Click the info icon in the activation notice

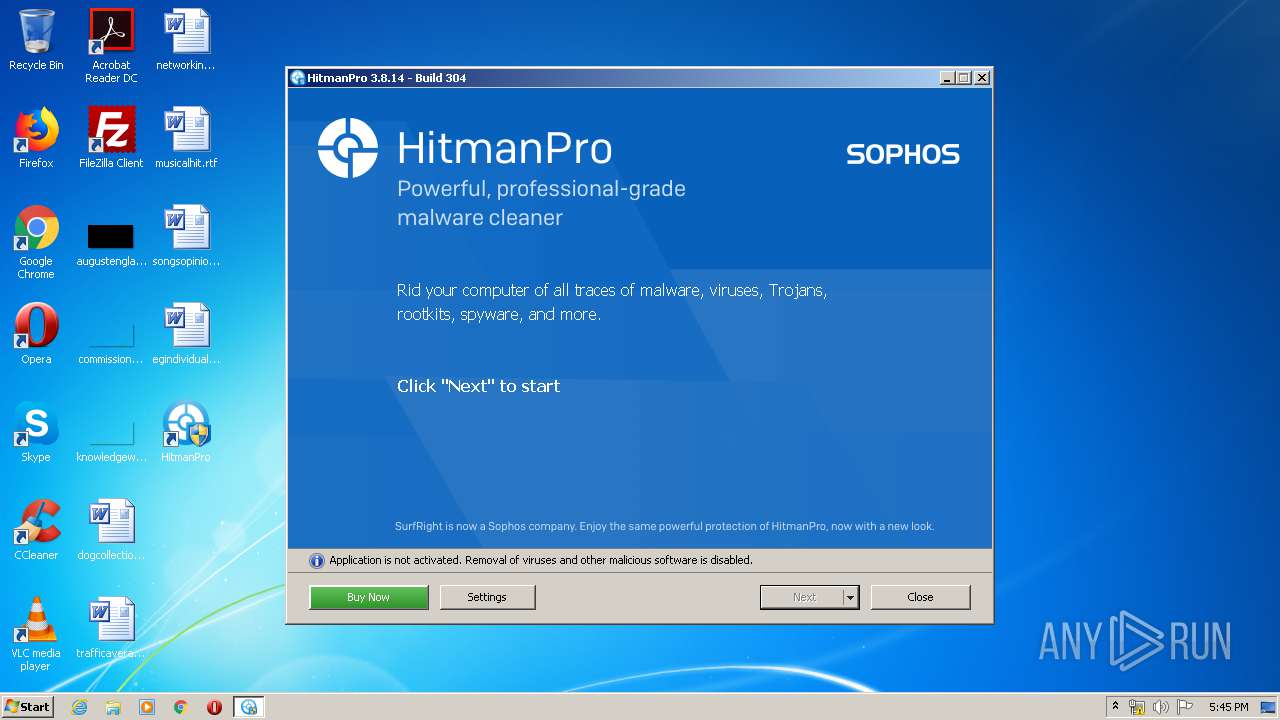point(316,561)
